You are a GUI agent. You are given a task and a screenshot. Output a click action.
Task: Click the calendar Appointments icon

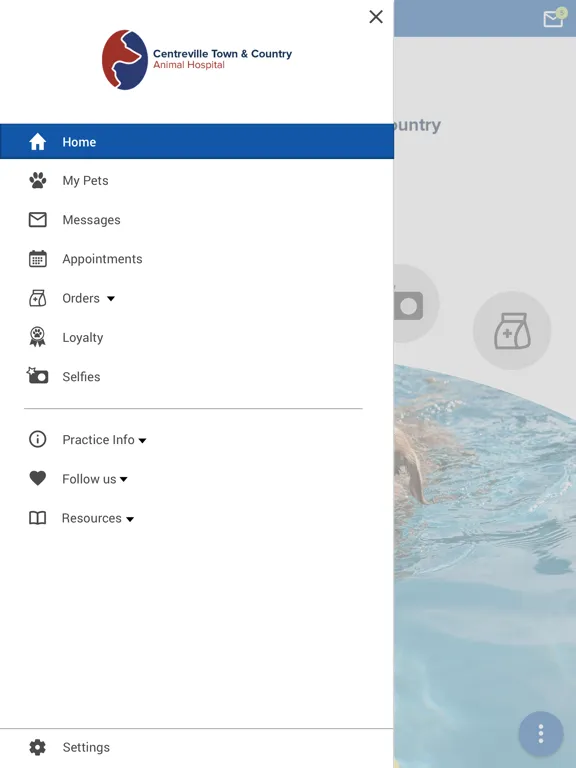click(38, 259)
